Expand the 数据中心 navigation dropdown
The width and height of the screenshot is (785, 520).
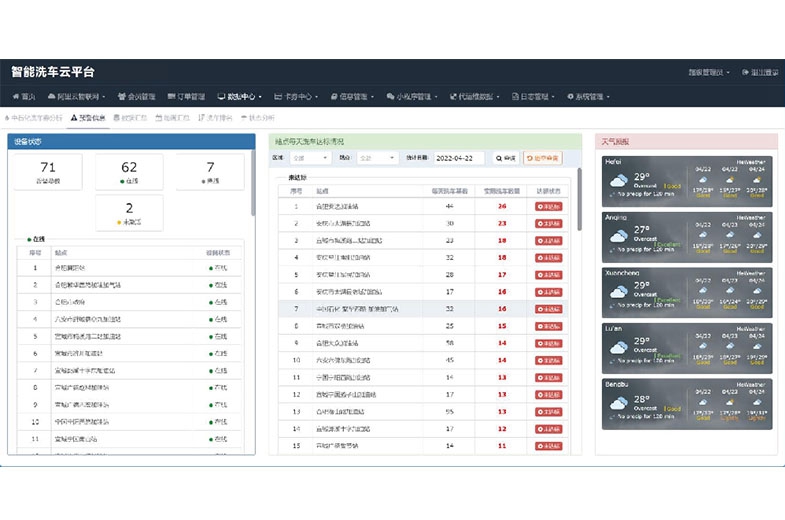pyautogui.click(x=240, y=97)
